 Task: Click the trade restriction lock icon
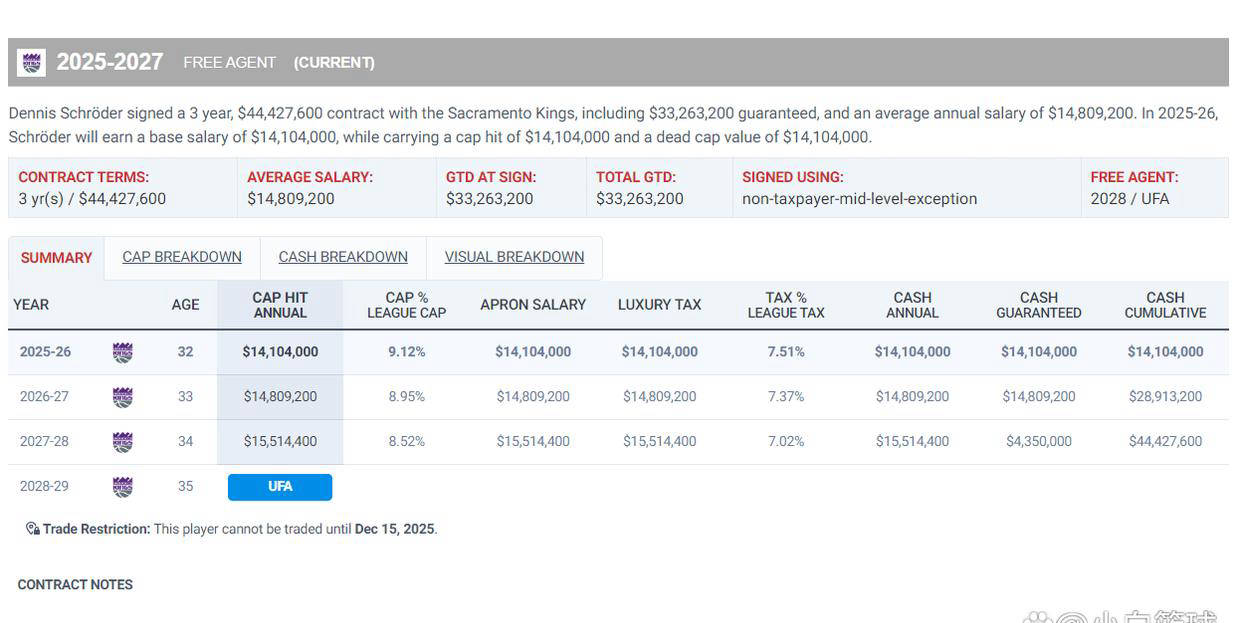point(32,529)
